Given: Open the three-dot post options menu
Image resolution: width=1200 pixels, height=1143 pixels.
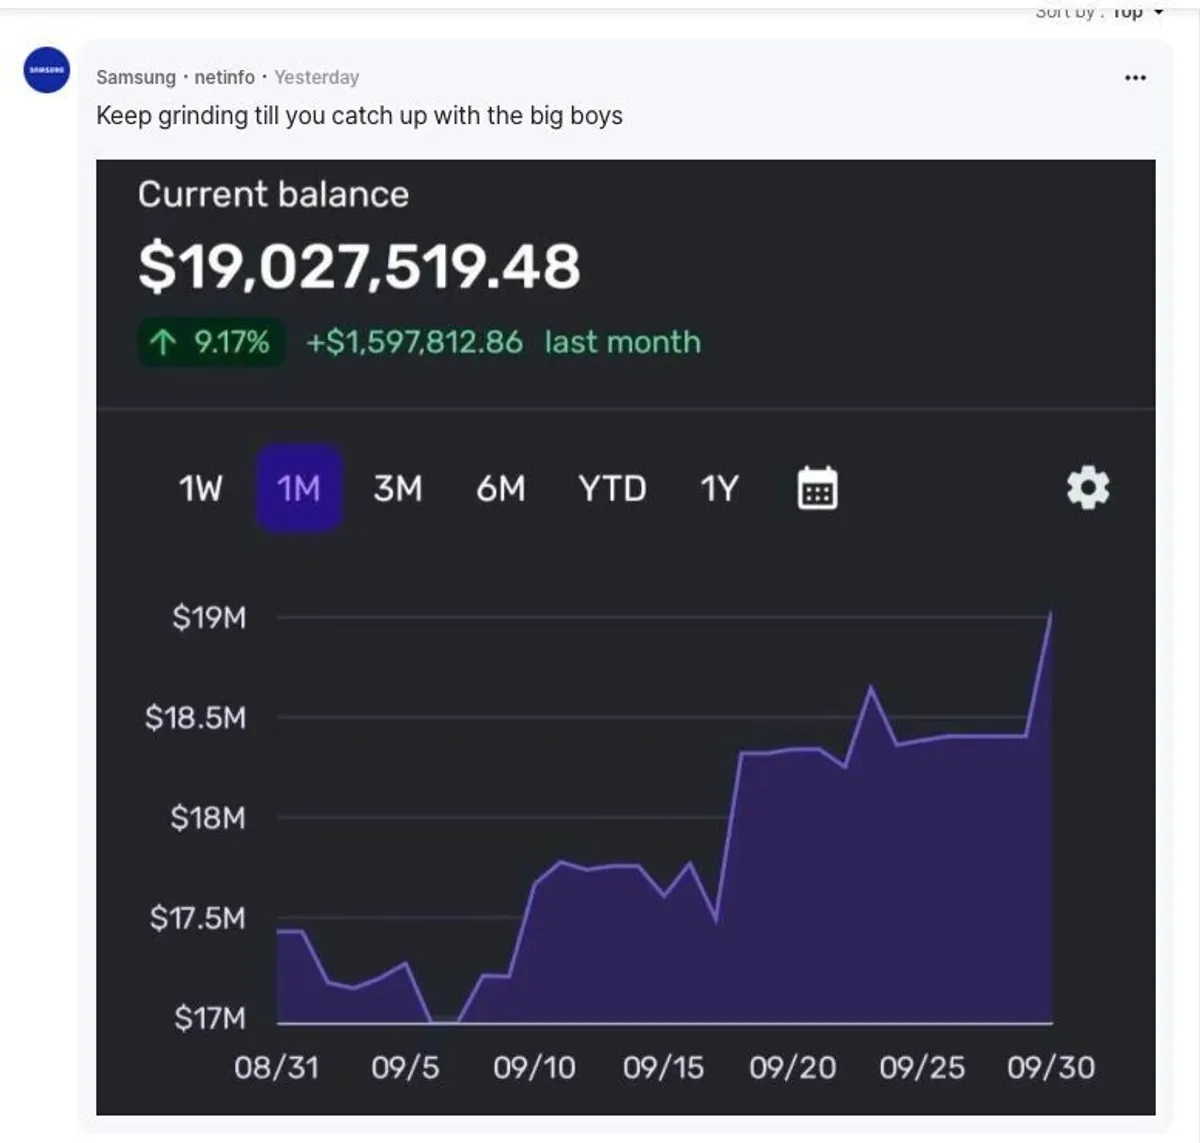Looking at the screenshot, I should tap(1135, 78).
